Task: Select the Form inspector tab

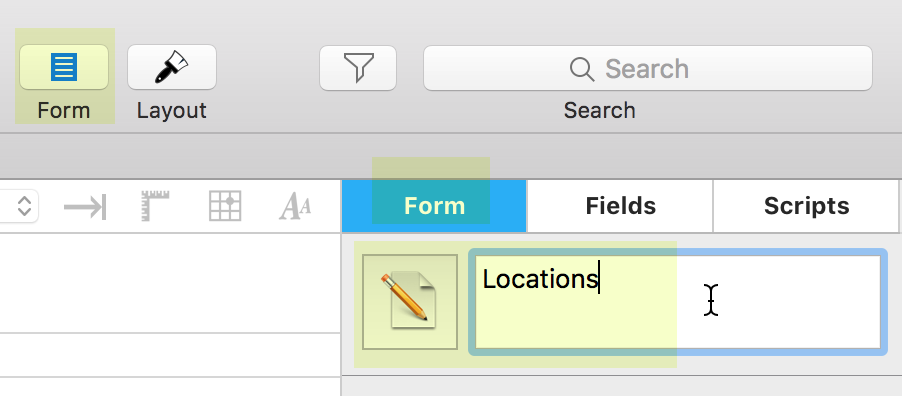Action: [434, 206]
